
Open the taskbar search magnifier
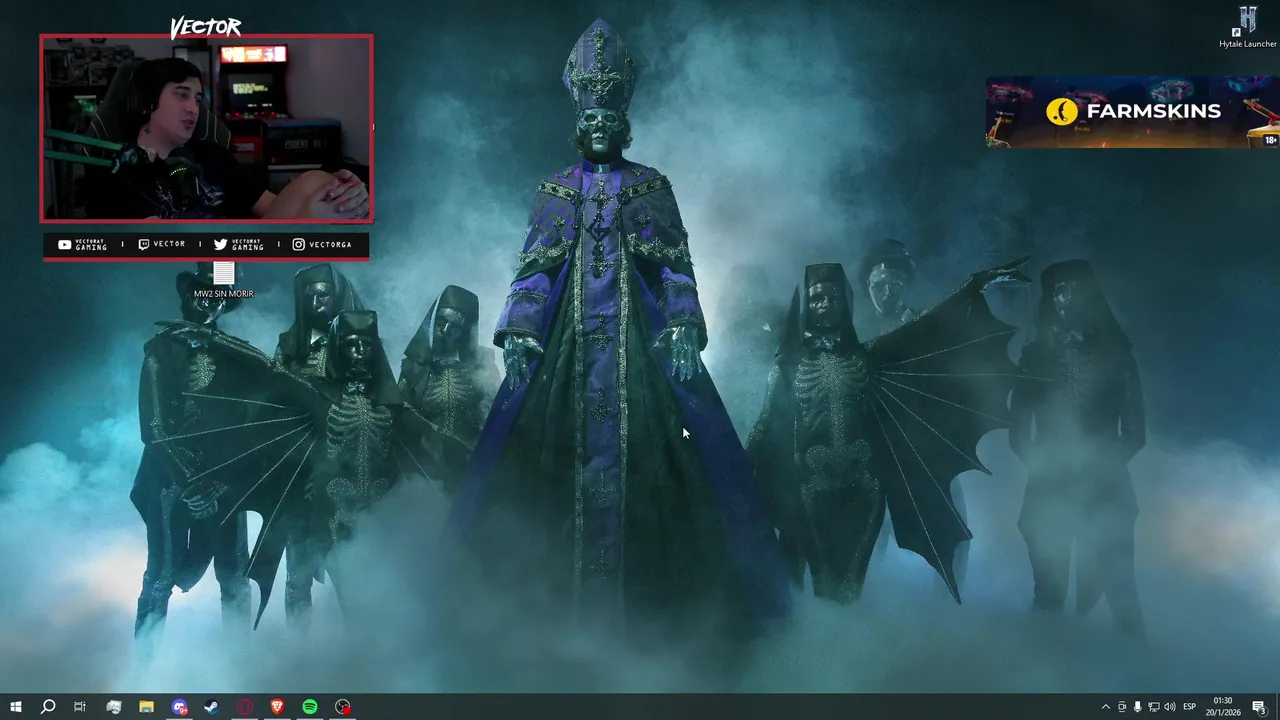click(48, 707)
